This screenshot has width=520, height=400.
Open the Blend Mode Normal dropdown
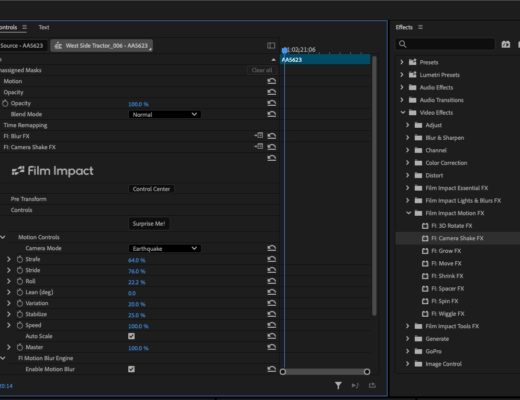(164, 114)
